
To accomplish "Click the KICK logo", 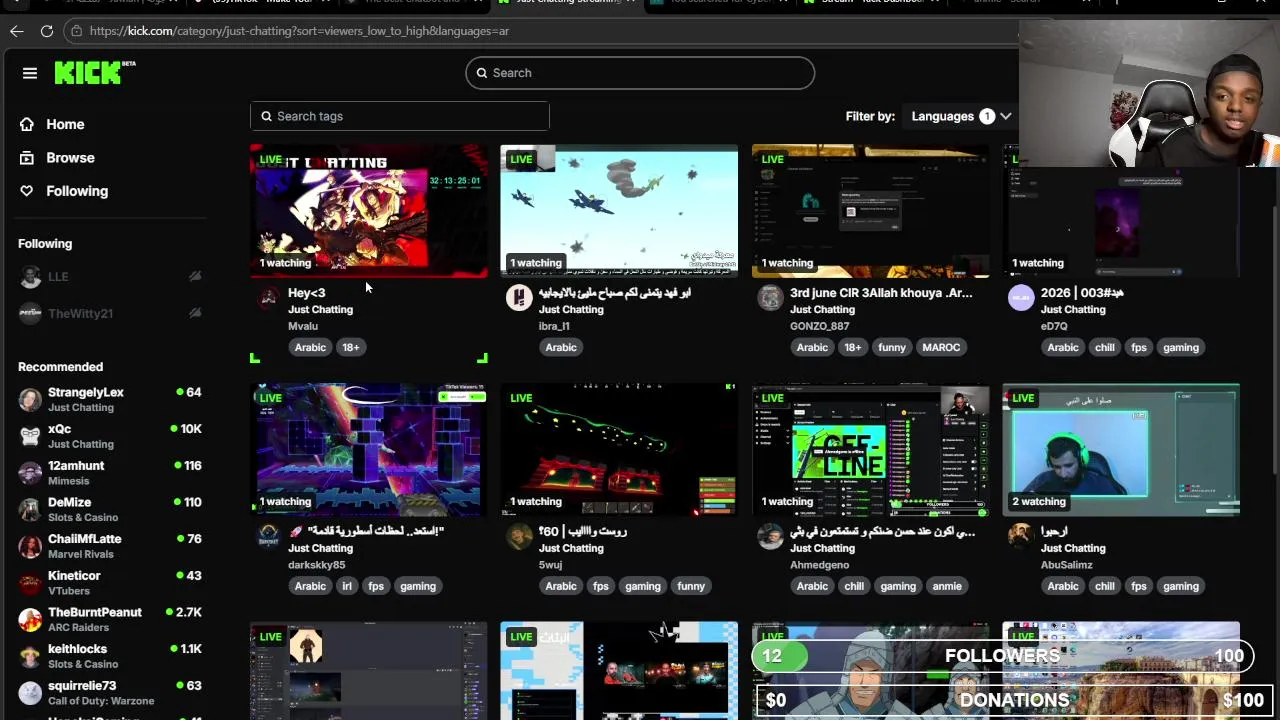I will (94, 72).
